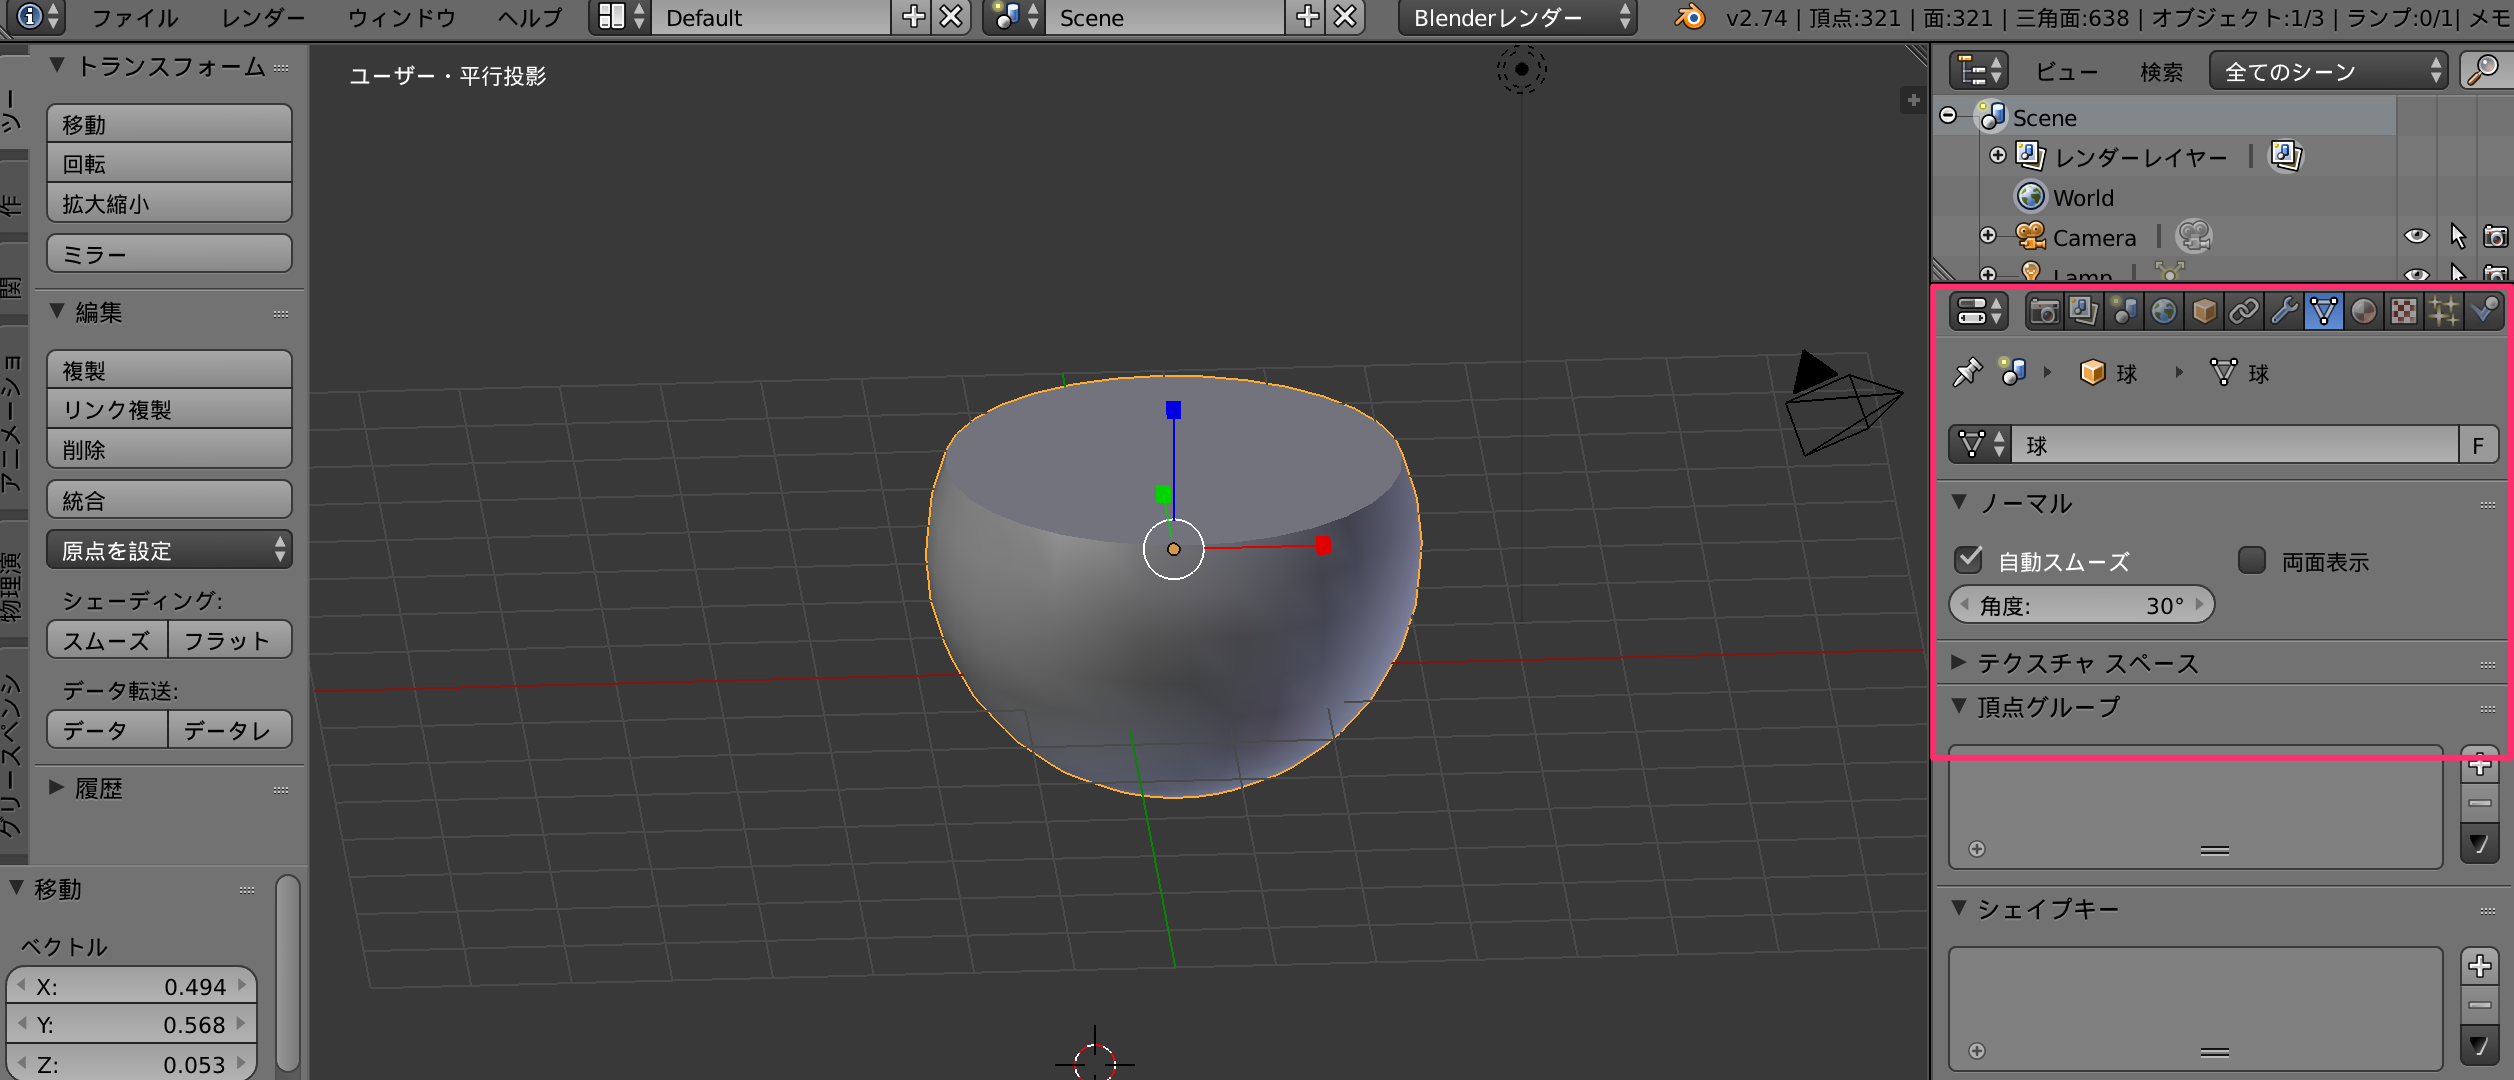Click the pin icon in properties breadcrumb
This screenshot has width=2514, height=1080.
(1967, 372)
